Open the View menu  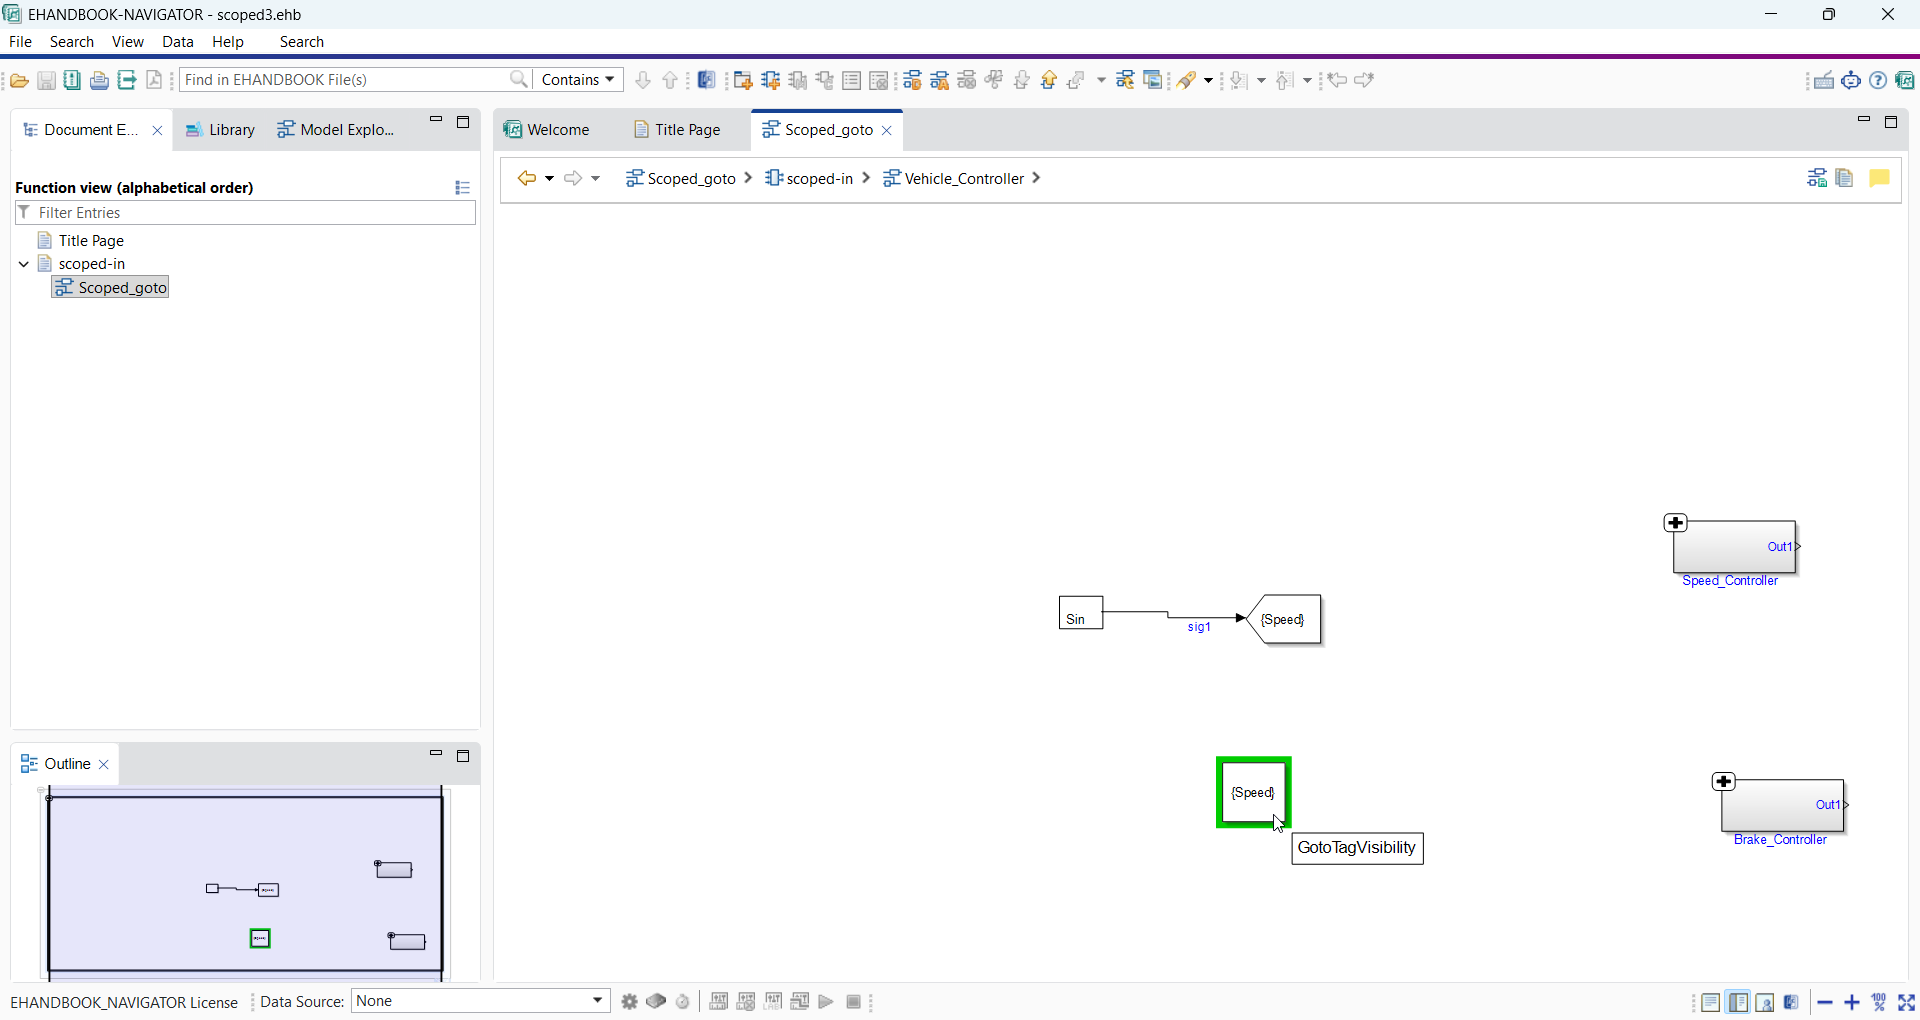click(x=128, y=42)
